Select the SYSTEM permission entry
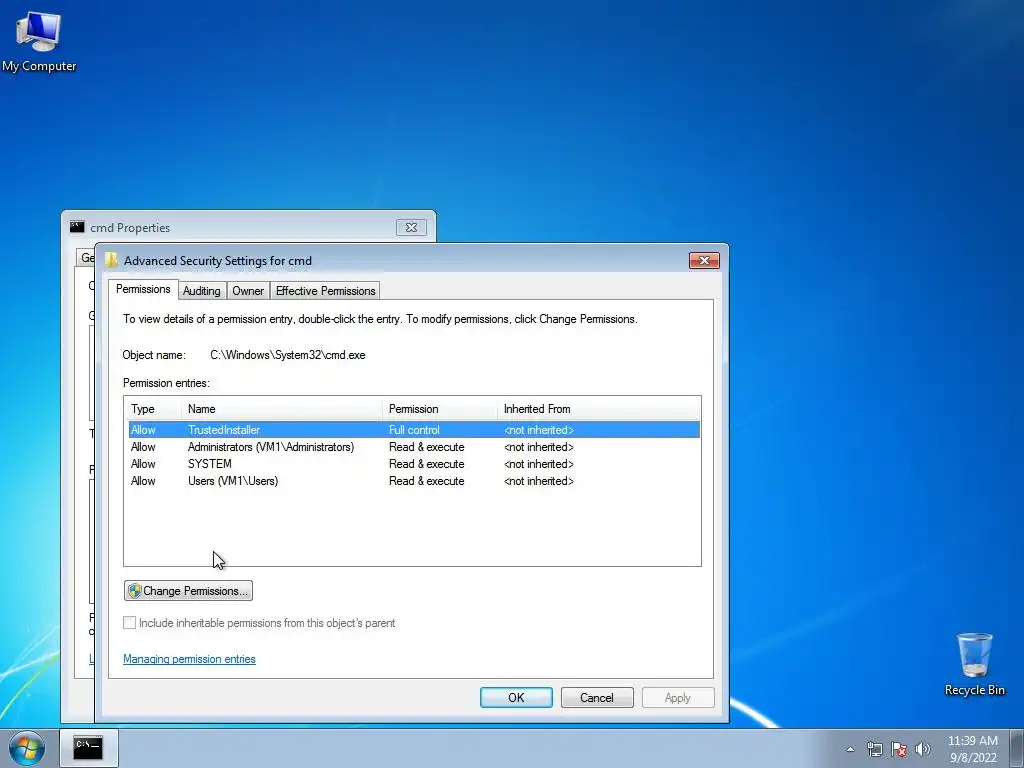1024x768 pixels. pyautogui.click(x=414, y=464)
